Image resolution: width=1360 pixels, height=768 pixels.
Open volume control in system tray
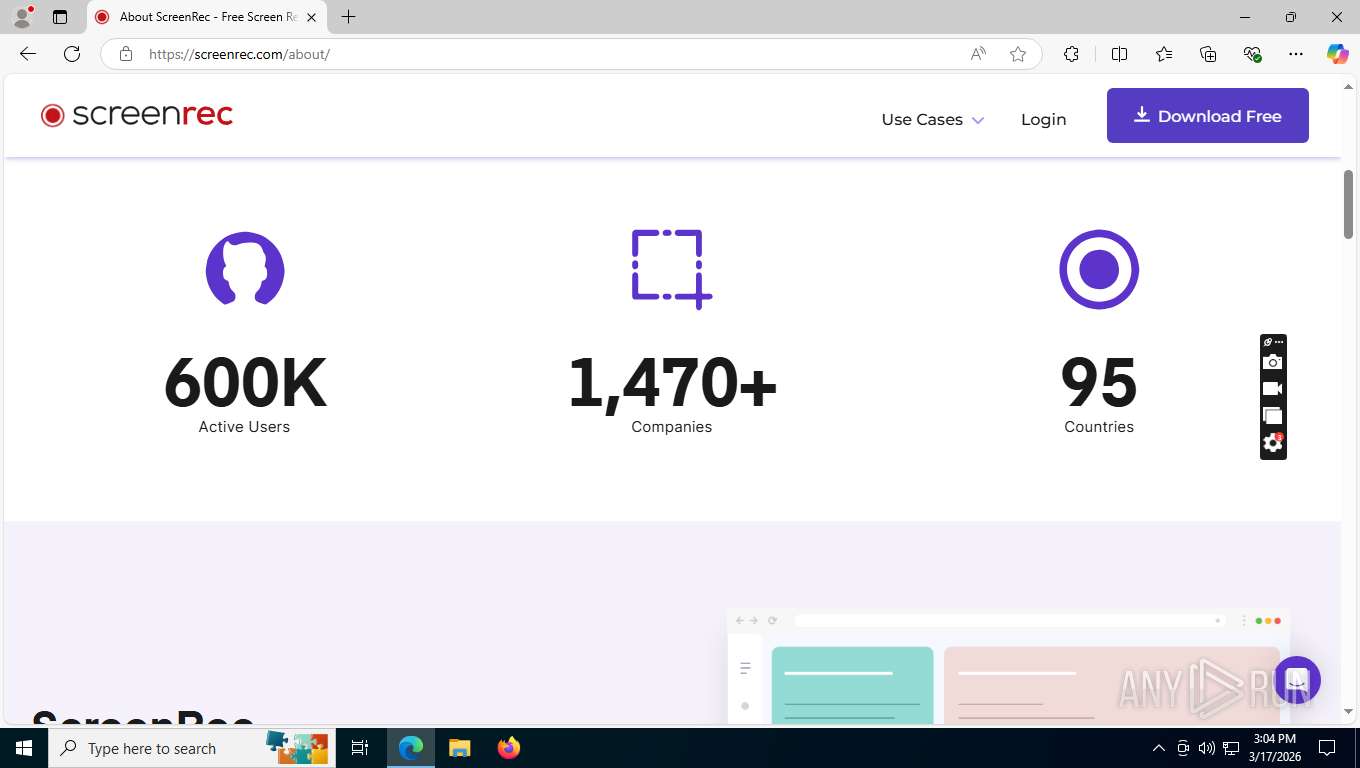coord(1206,748)
